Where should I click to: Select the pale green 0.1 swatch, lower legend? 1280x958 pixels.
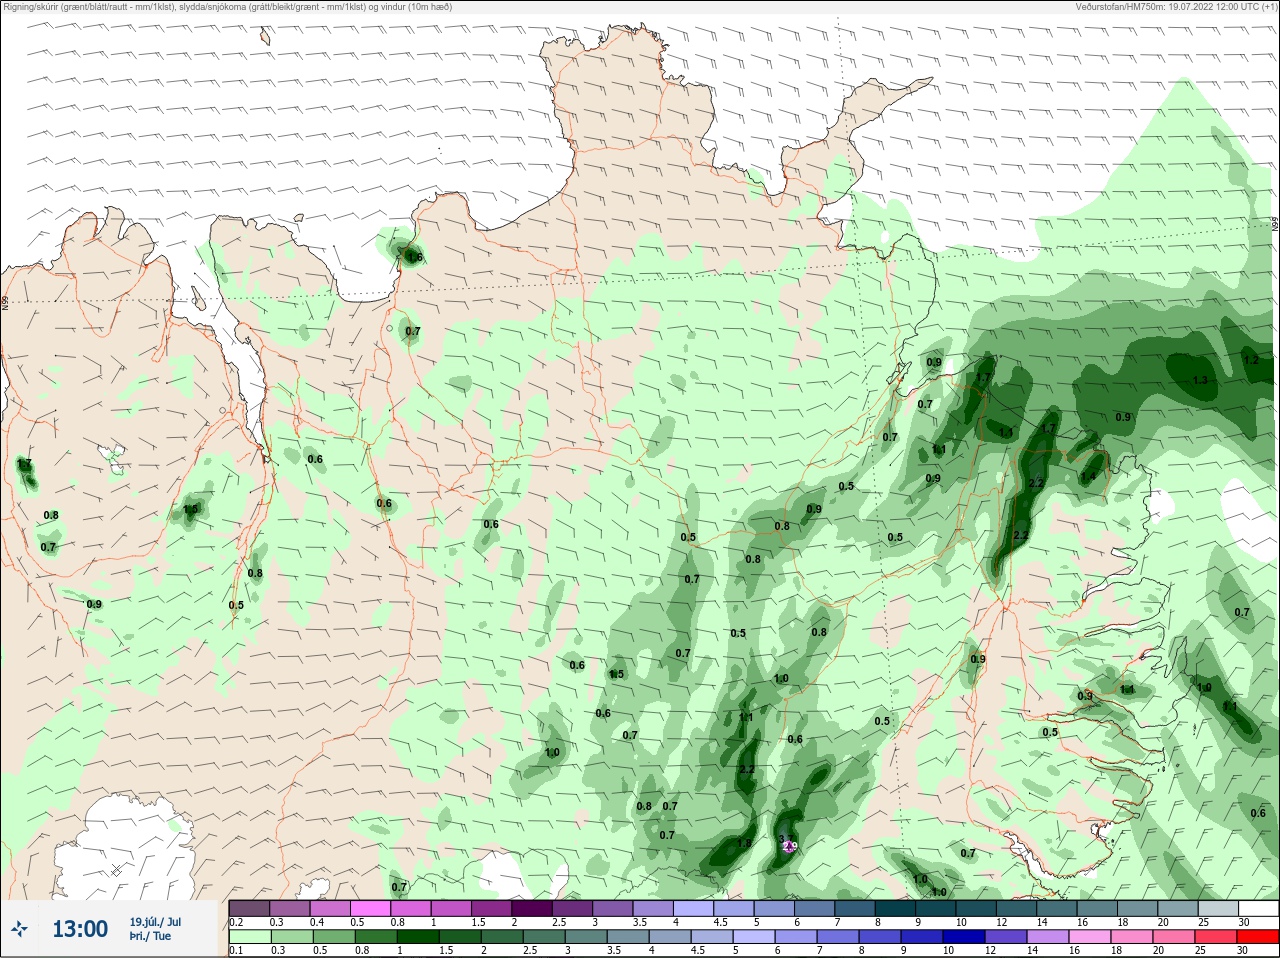pyautogui.click(x=249, y=937)
